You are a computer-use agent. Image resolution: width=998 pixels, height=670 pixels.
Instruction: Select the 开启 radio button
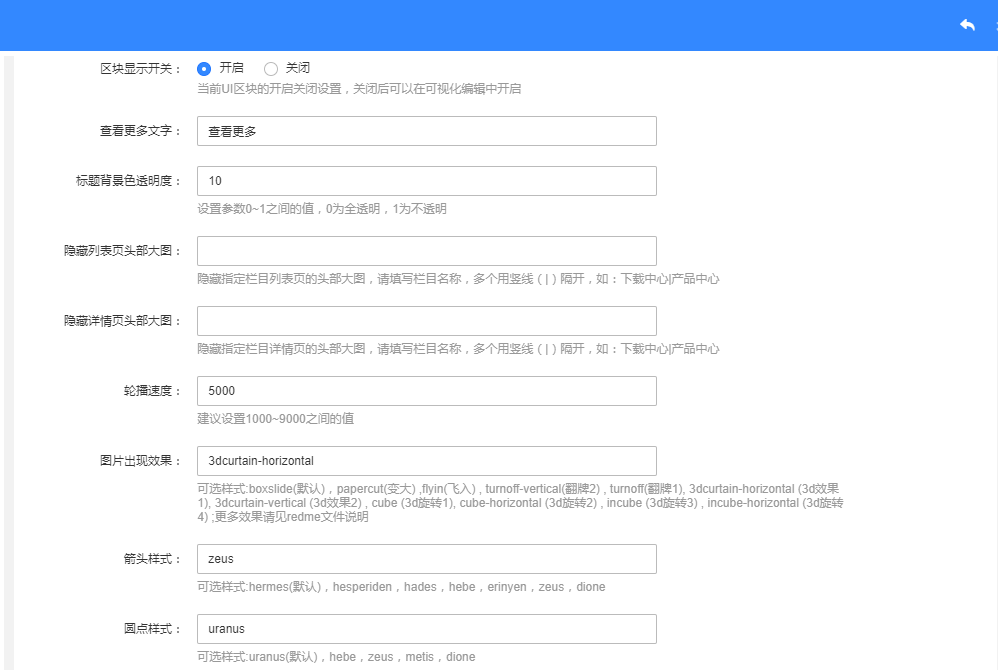[x=204, y=69]
